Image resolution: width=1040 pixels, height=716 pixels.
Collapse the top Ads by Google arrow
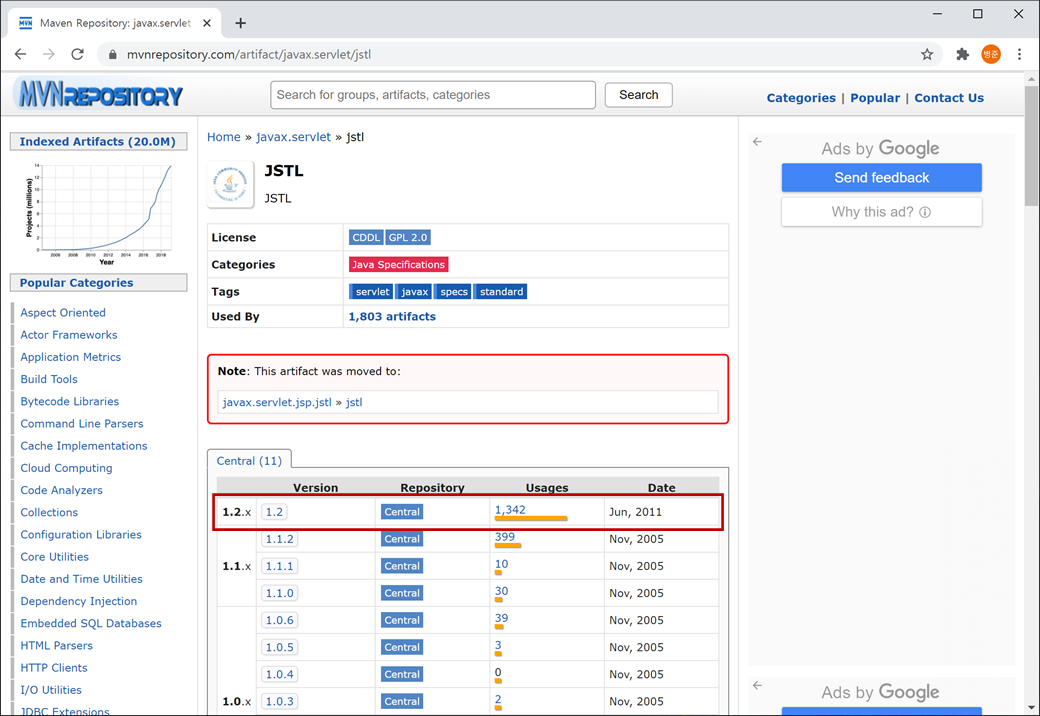pyautogui.click(x=757, y=142)
